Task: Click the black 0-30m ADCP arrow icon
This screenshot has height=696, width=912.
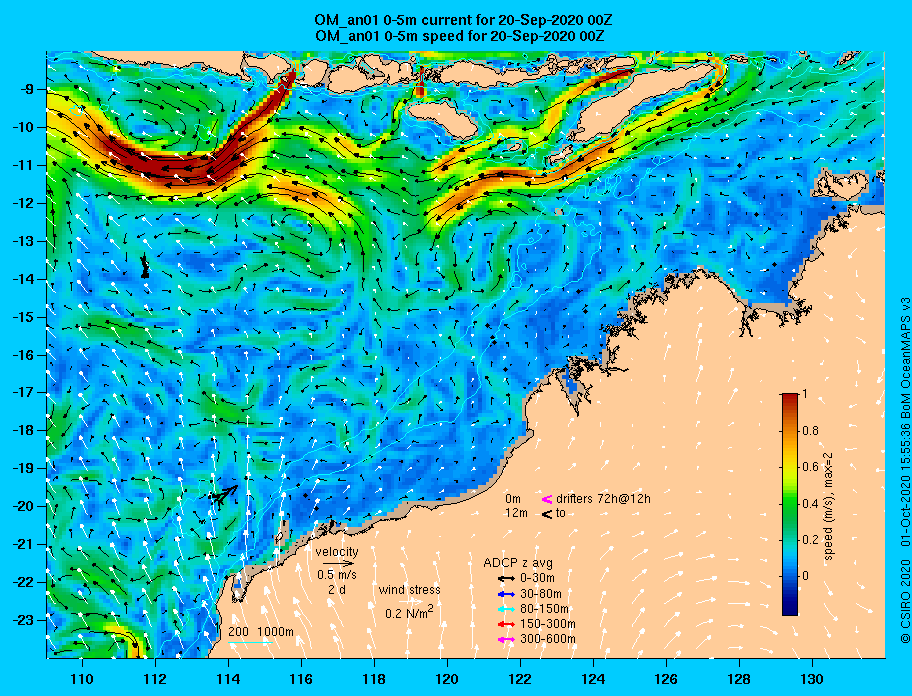Action: click(x=506, y=579)
